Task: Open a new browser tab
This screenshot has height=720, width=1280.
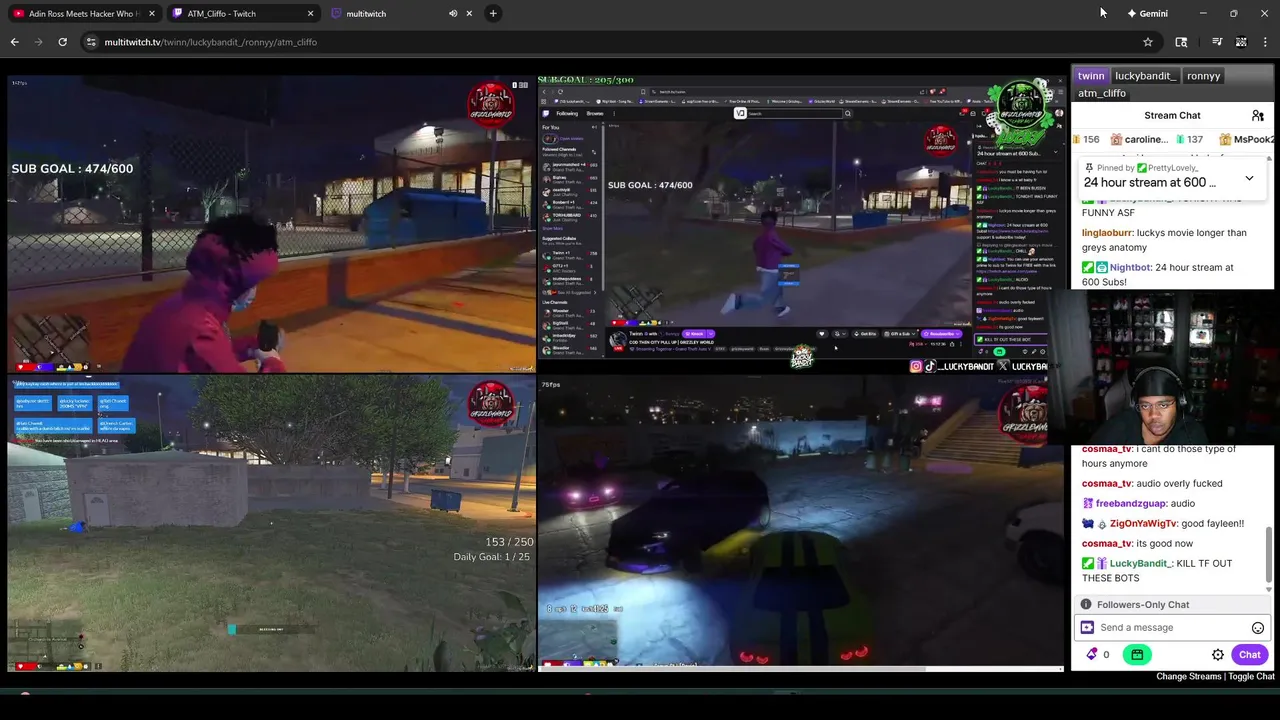Action: click(x=493, y=13)
